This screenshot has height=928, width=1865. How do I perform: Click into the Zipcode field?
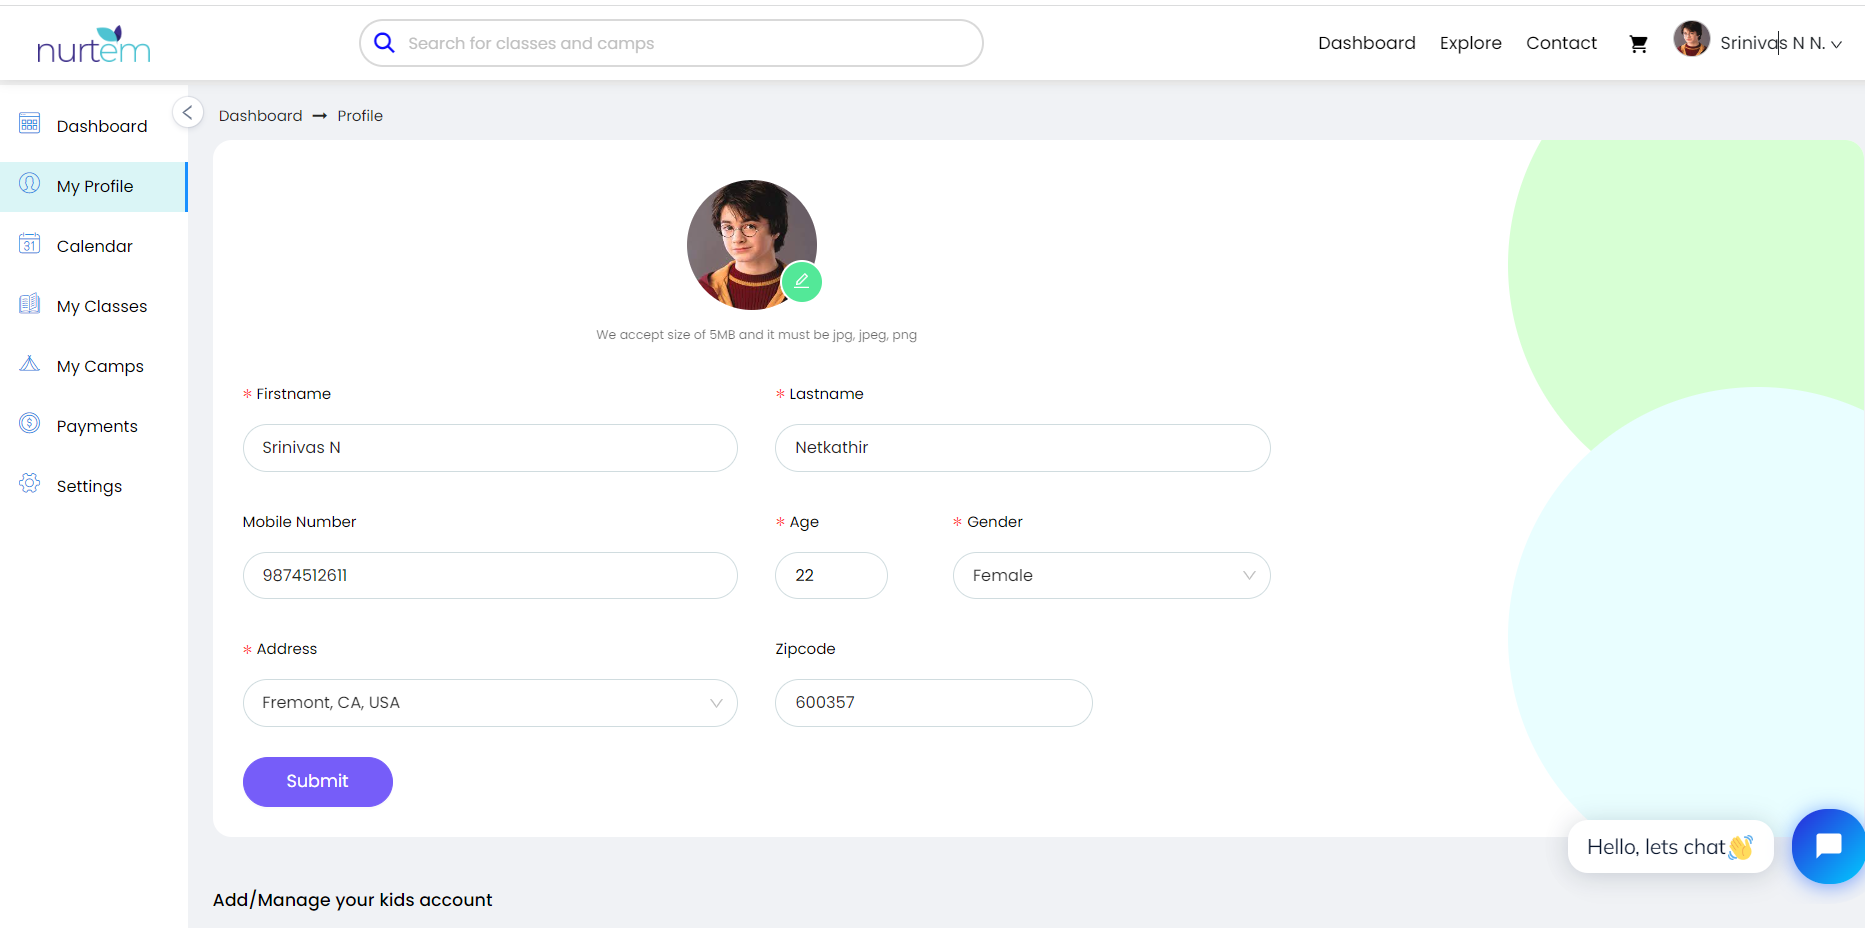pyautogui.click(x=932, y=703)
